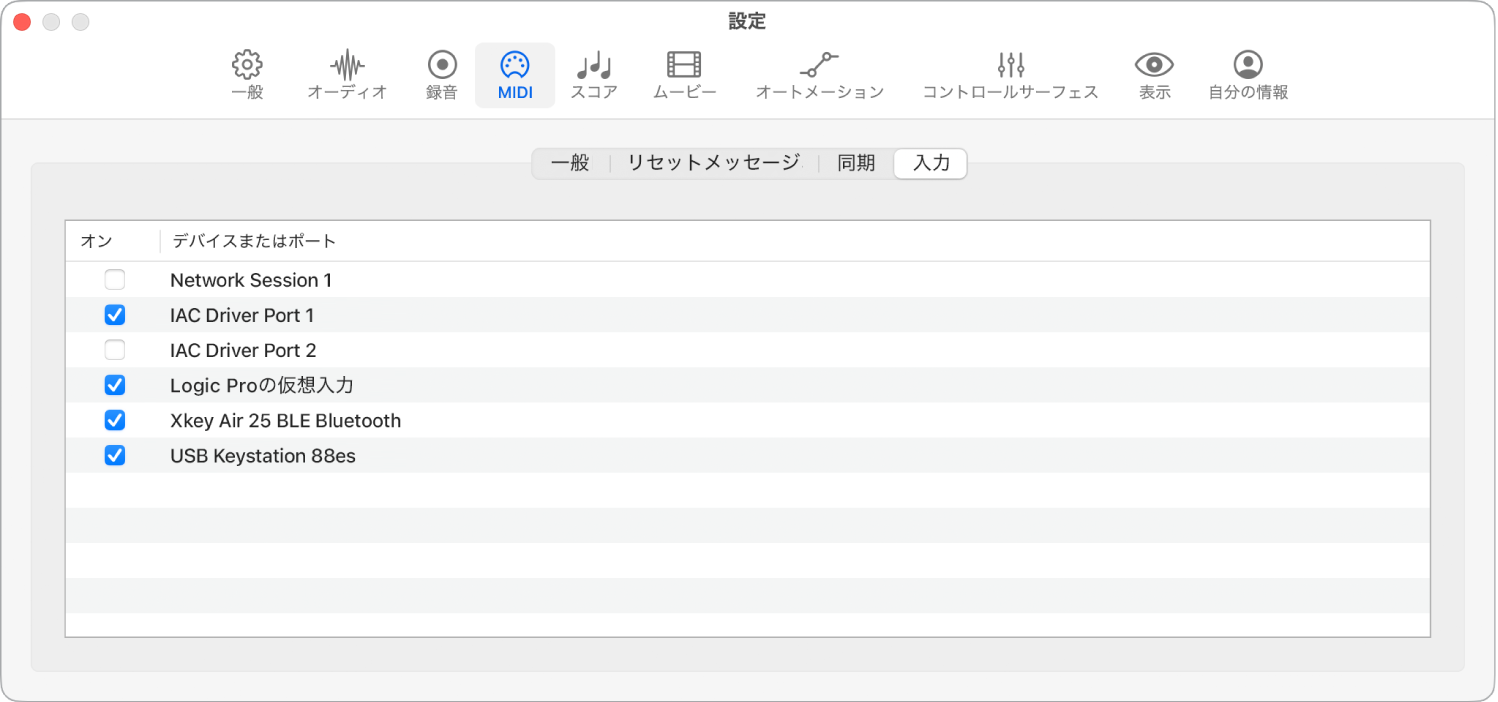Viewport: 1498px width, 702px height.
Task: Open the MIDI settings icon
Action: click(514, 74)
